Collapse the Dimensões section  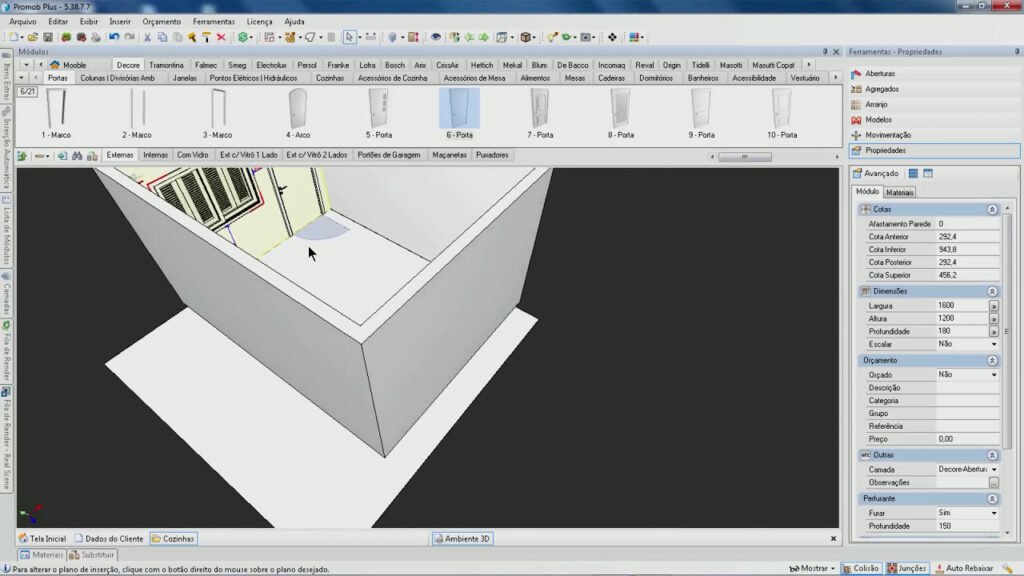[992, 291]
